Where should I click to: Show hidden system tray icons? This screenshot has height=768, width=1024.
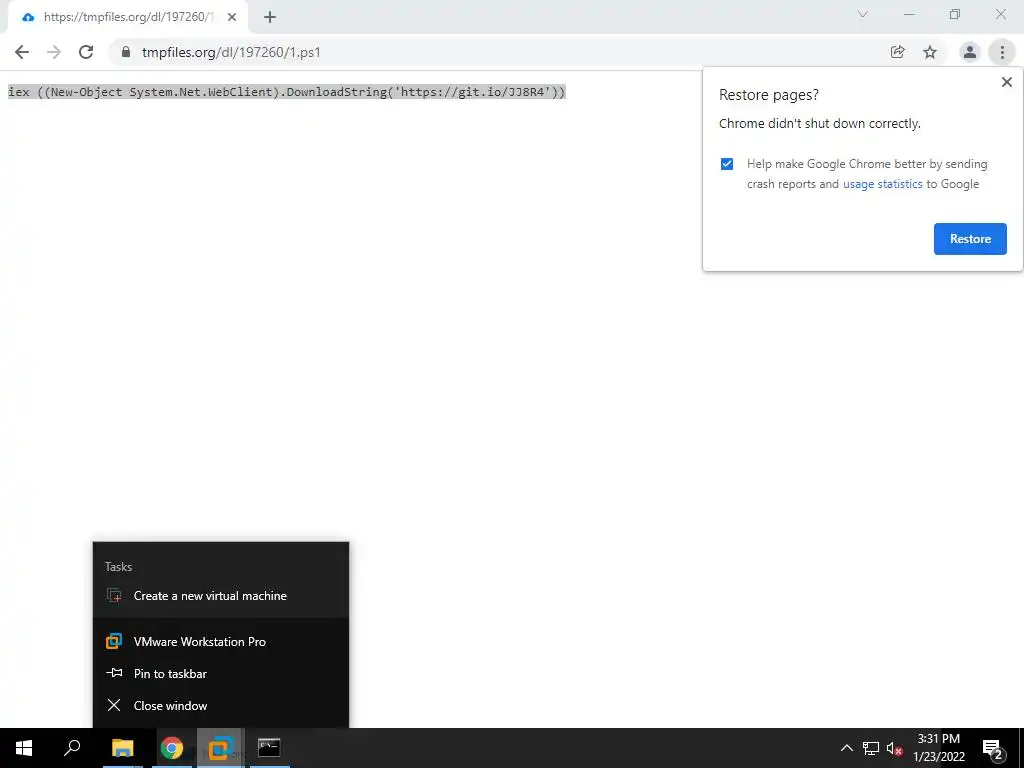[x=846, y=748]
